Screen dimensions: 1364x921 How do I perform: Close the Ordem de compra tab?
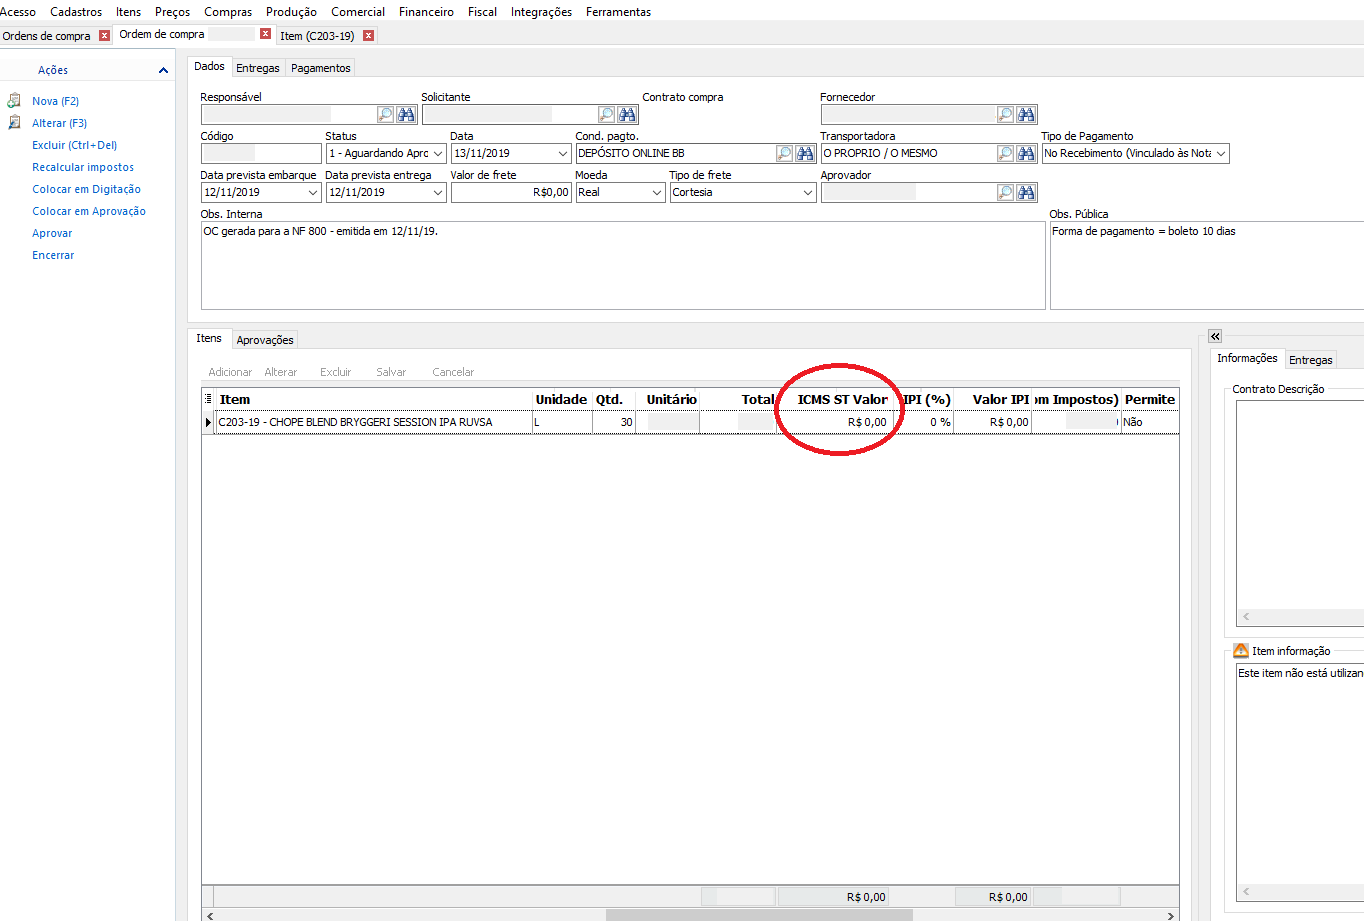pos(265,34)
